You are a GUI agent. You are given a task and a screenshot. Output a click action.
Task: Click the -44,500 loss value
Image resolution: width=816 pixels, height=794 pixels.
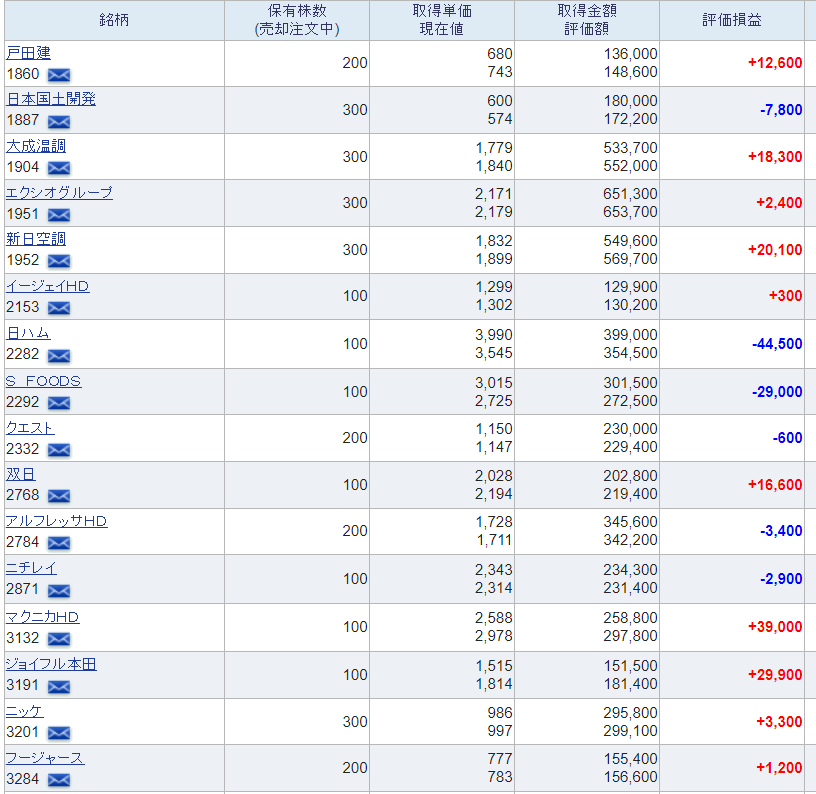(x=777, y=343)
